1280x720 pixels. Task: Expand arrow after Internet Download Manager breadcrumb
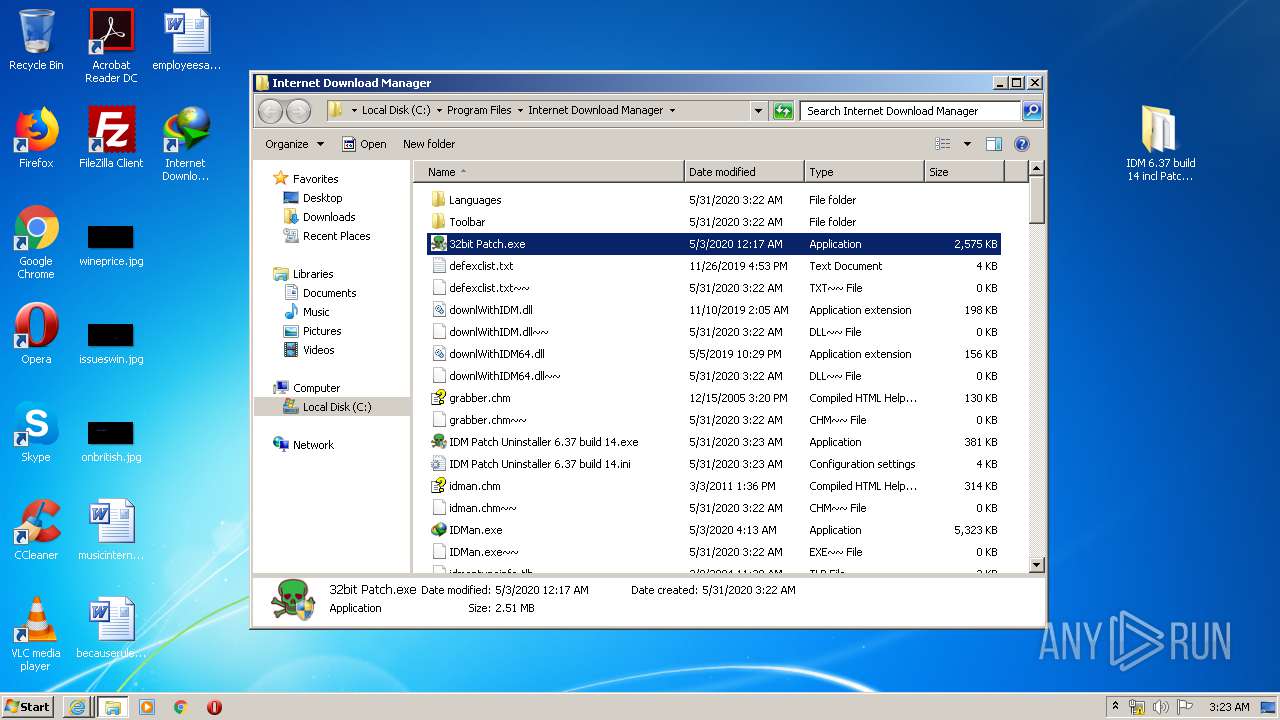point(672,111)
